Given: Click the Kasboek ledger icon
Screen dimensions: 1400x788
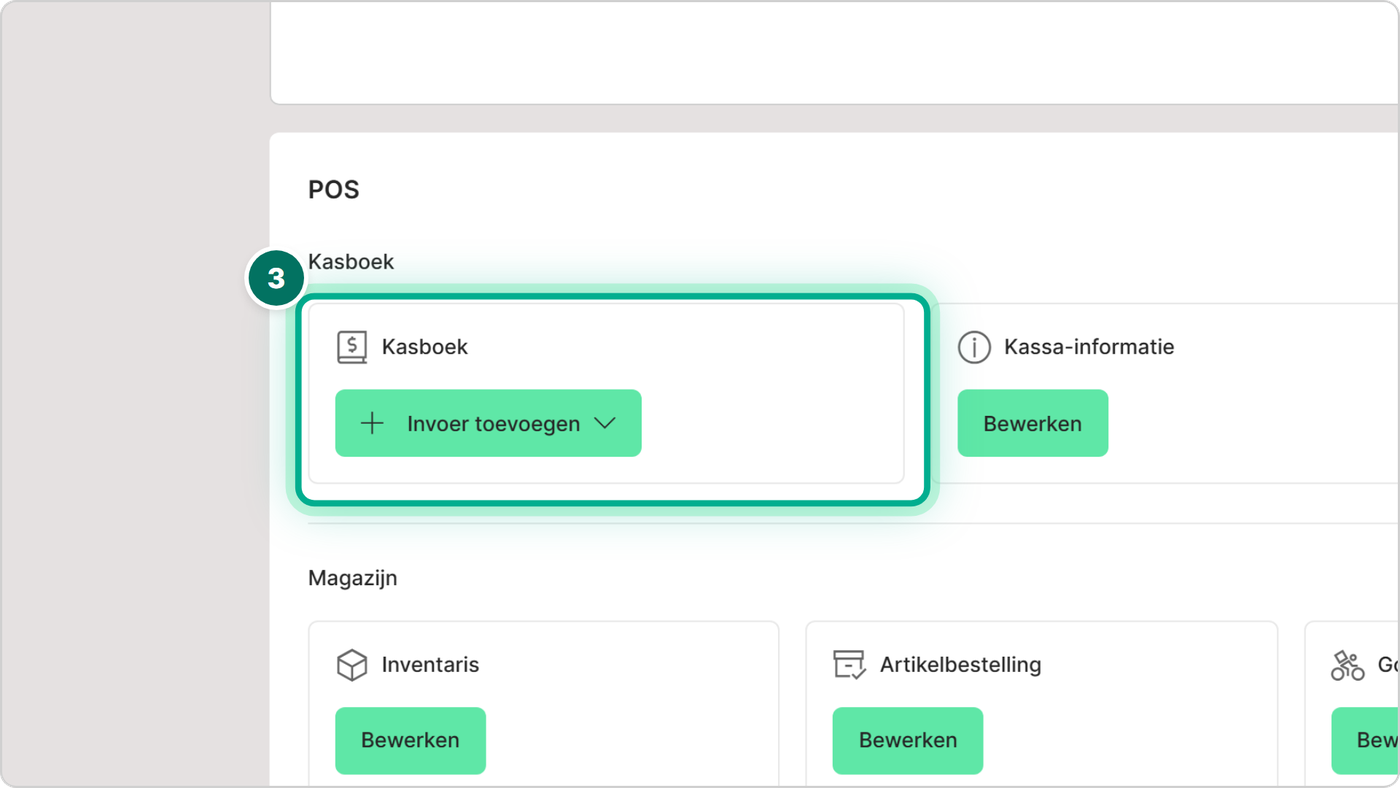Looking at the screenshot, I should click(x=352, y=347).
